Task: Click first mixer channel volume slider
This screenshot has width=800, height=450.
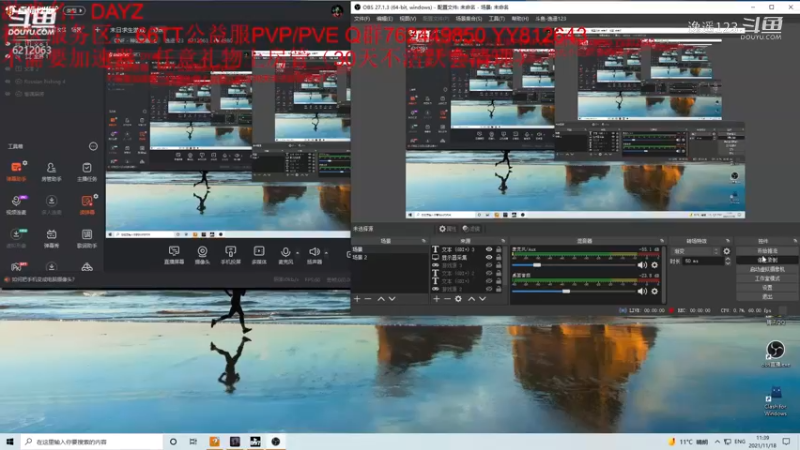Action: 573,265
